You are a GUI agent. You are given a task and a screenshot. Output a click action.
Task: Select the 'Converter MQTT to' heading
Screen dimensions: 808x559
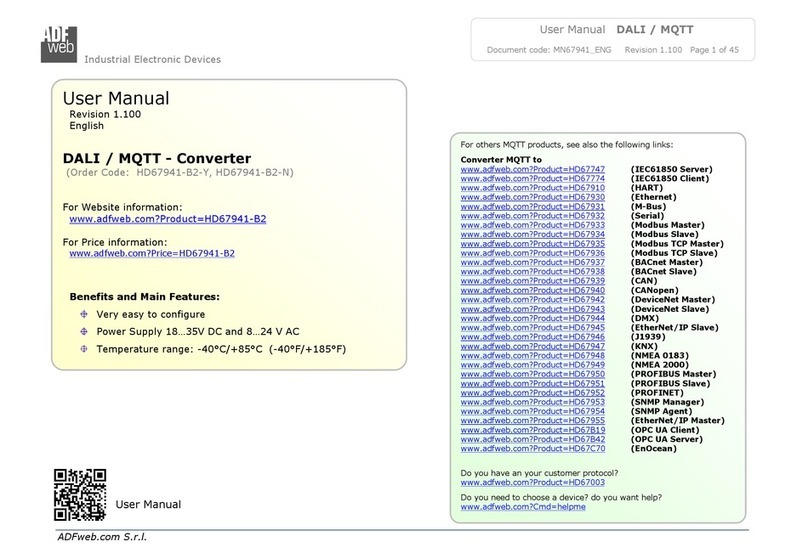(x=501, y=160)
